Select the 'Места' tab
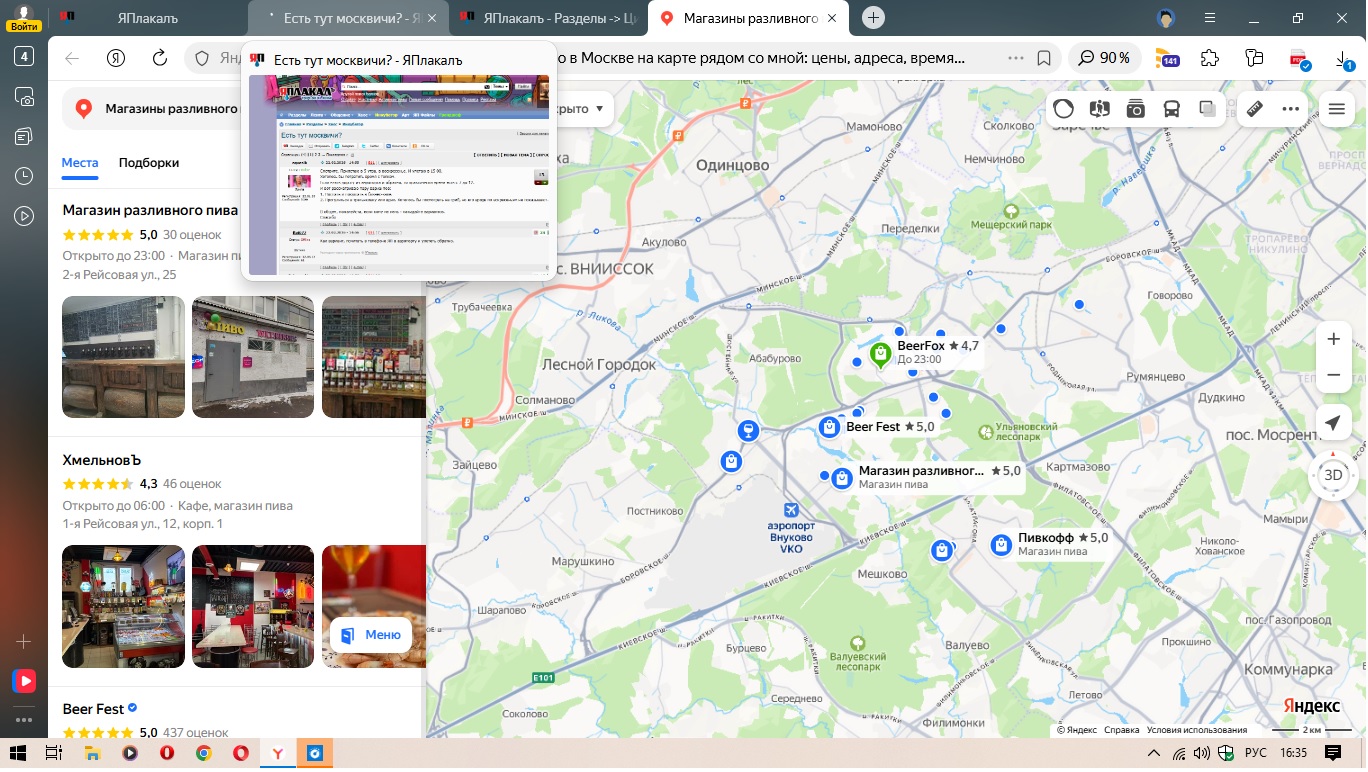The width and height of the screenshot is (1368, 772). pyautogui.click(x=80, y=163)
